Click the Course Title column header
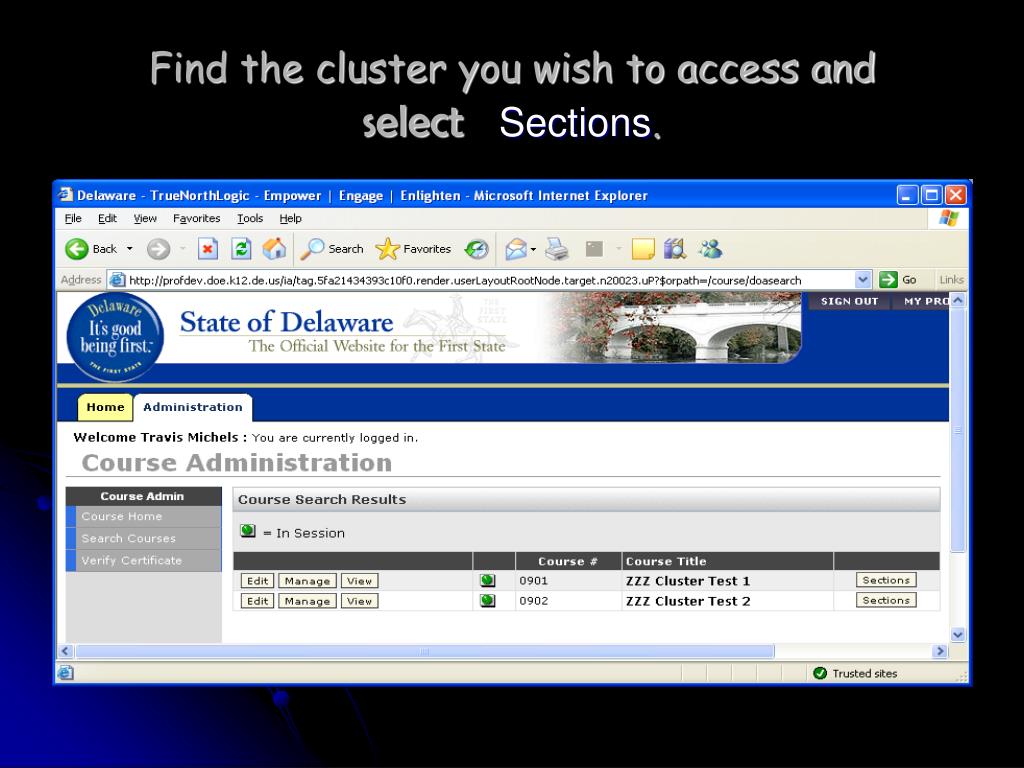Viewport: 1024px width, 768px height. (665, 561)
